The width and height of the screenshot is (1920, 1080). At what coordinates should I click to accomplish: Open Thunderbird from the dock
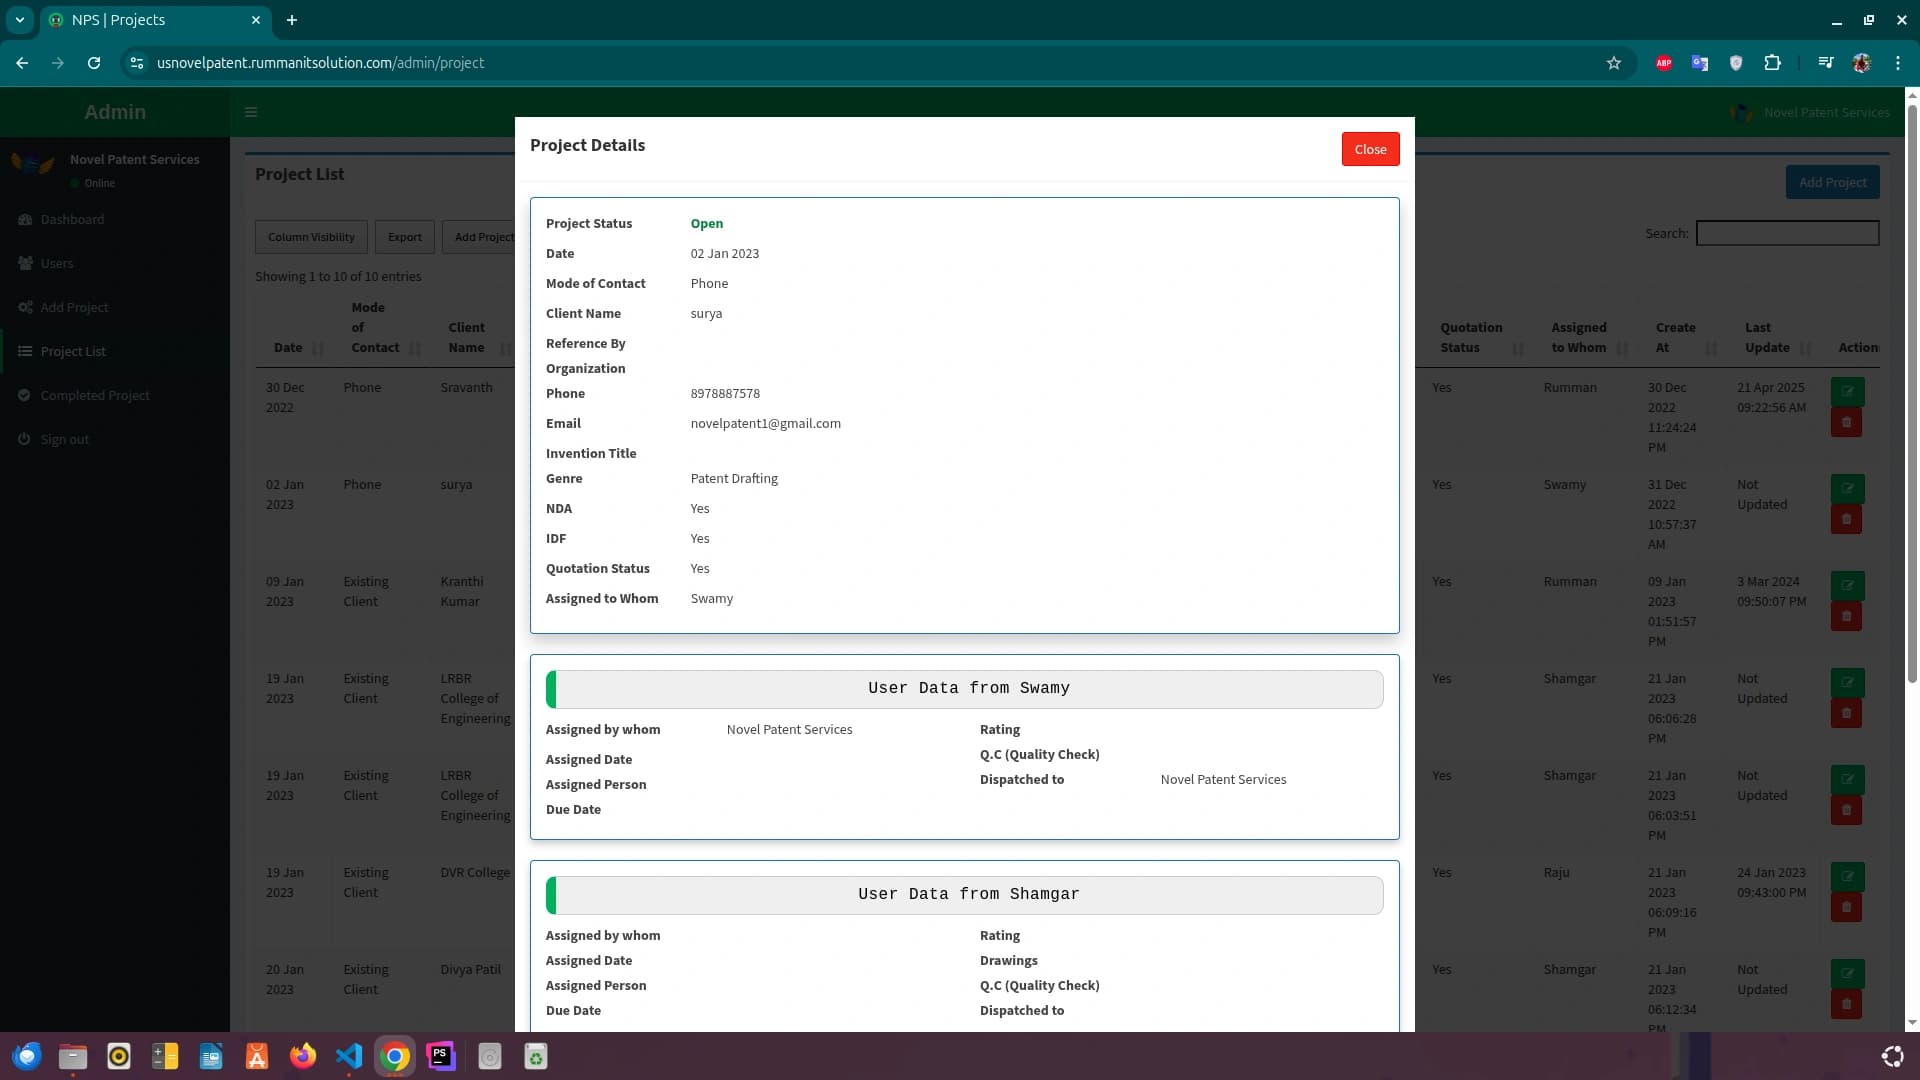click(27, 1056)
